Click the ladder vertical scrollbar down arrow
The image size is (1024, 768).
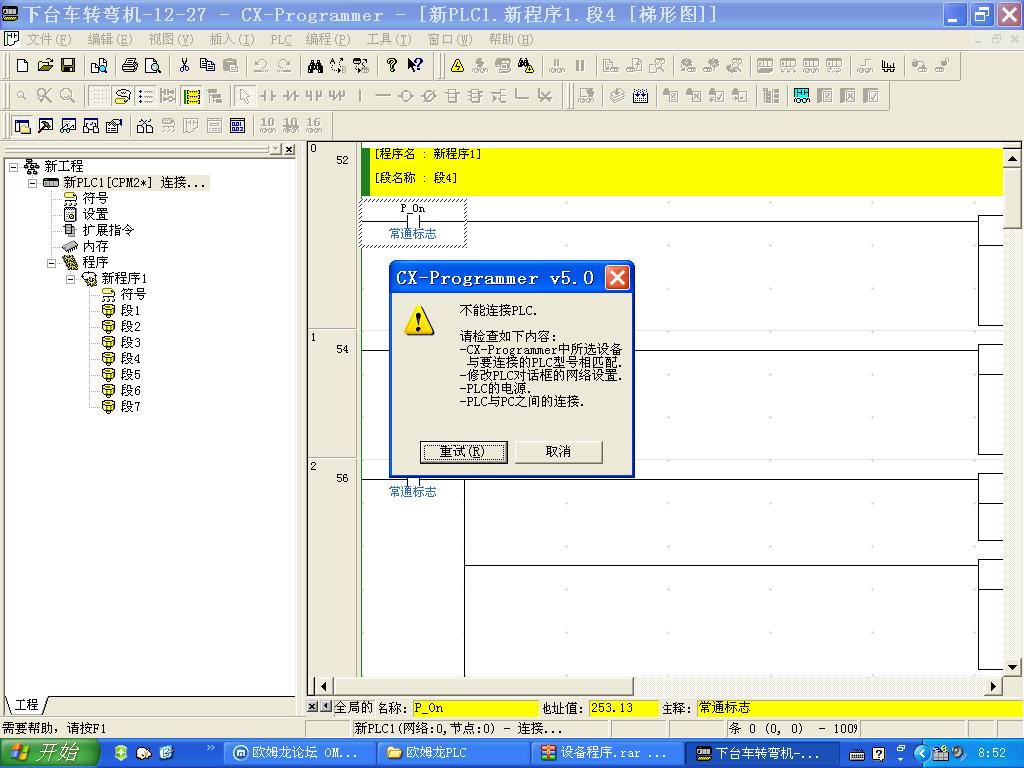coord(1012,667)
